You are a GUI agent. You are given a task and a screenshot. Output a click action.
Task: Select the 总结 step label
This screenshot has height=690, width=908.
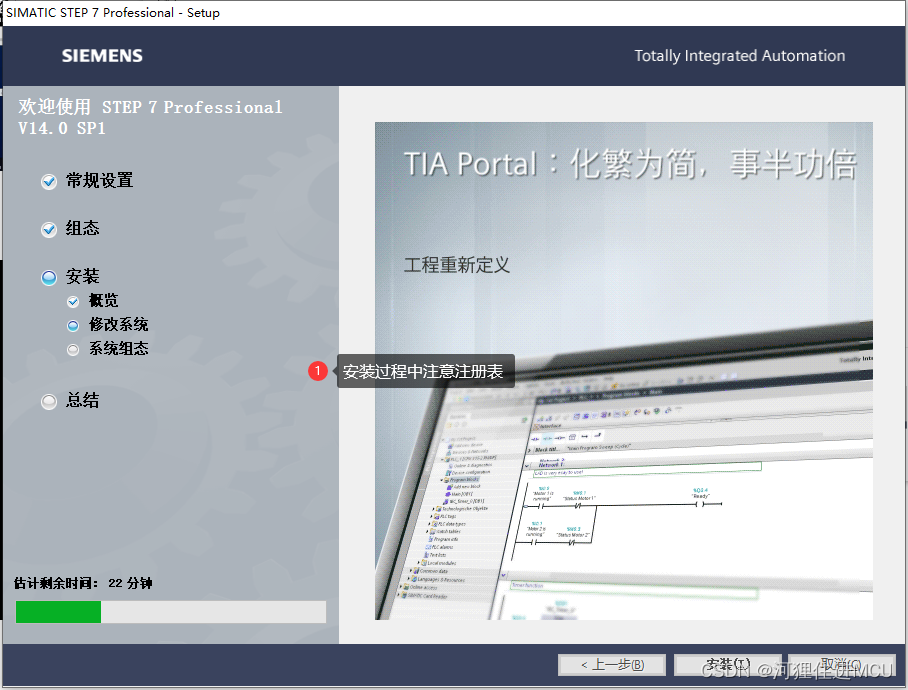82,400
